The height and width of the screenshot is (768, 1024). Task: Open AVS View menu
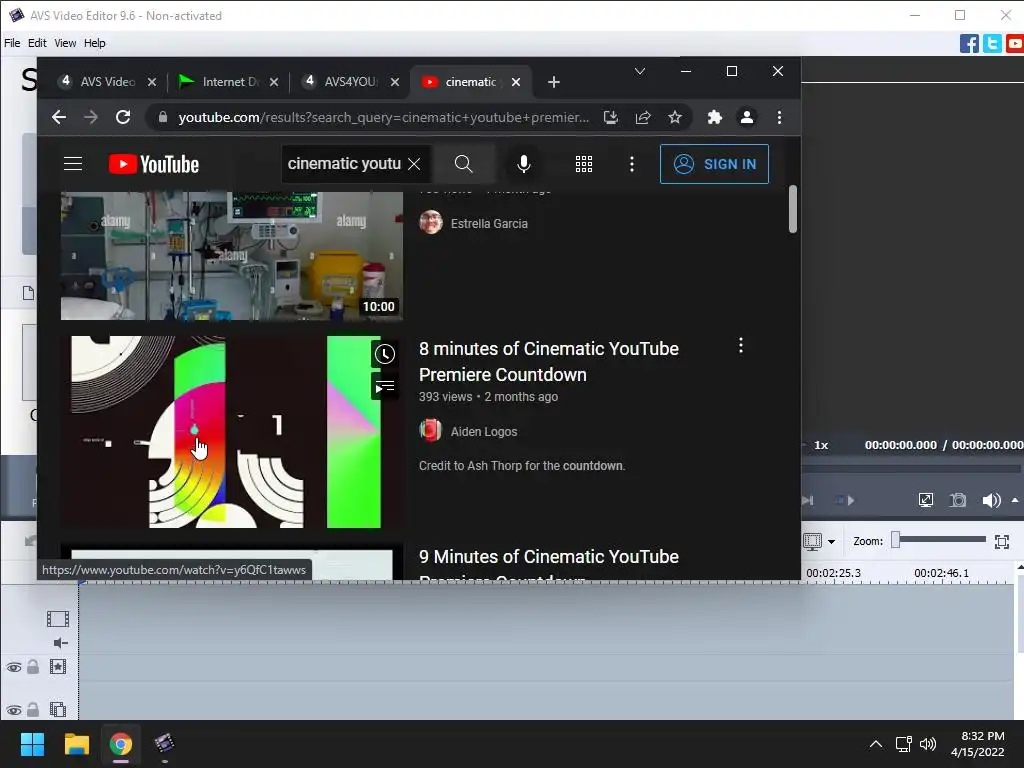(65, 43)
